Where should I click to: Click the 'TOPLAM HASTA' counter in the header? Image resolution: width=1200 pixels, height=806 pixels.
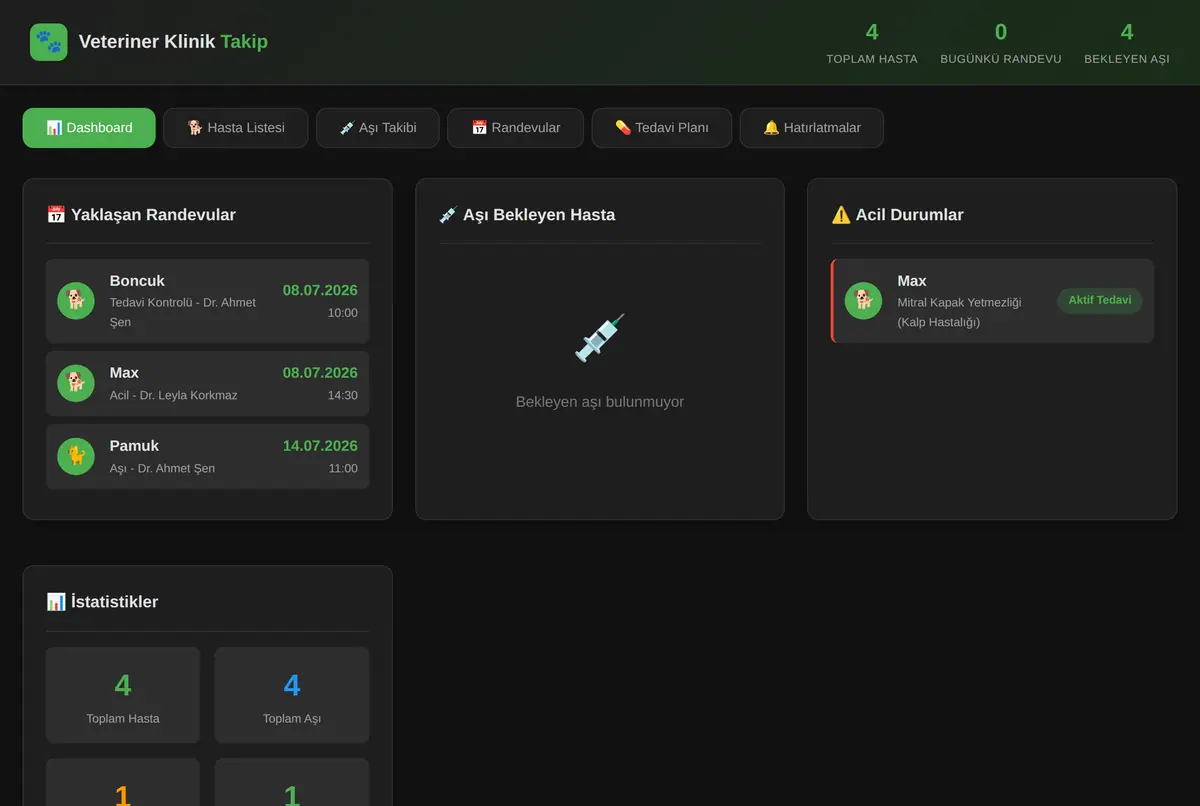[x=872, y=43]
